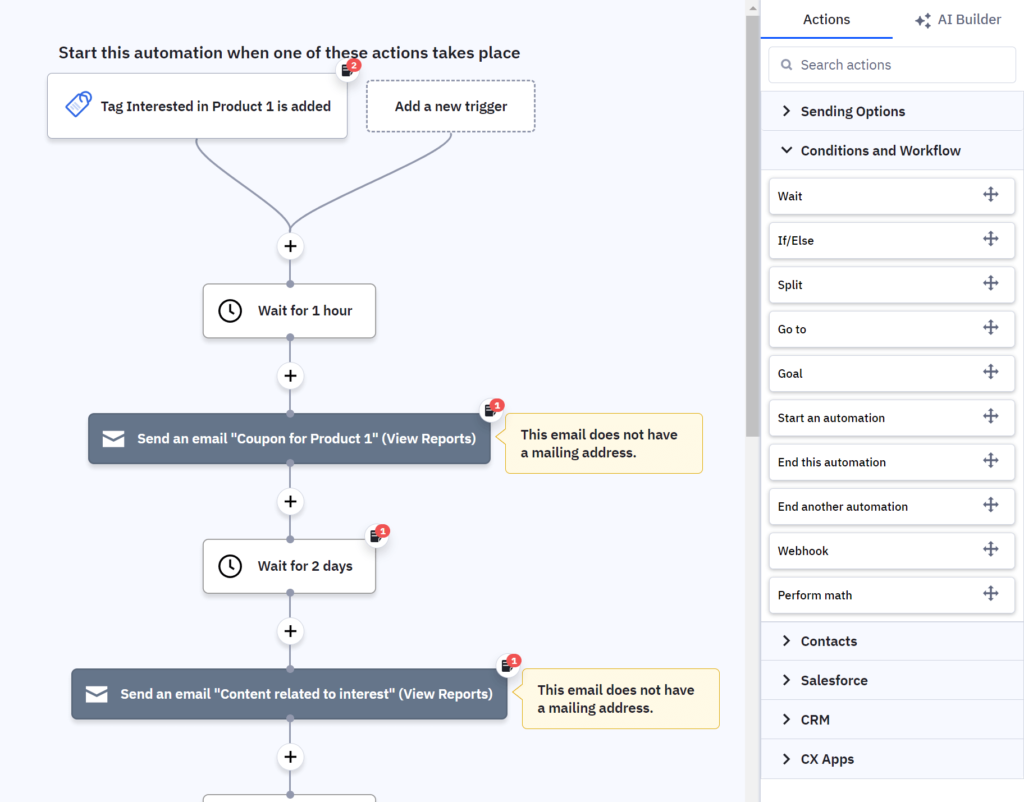
Task: Expand the Salesforce actions section
Action: click(833, 680)
